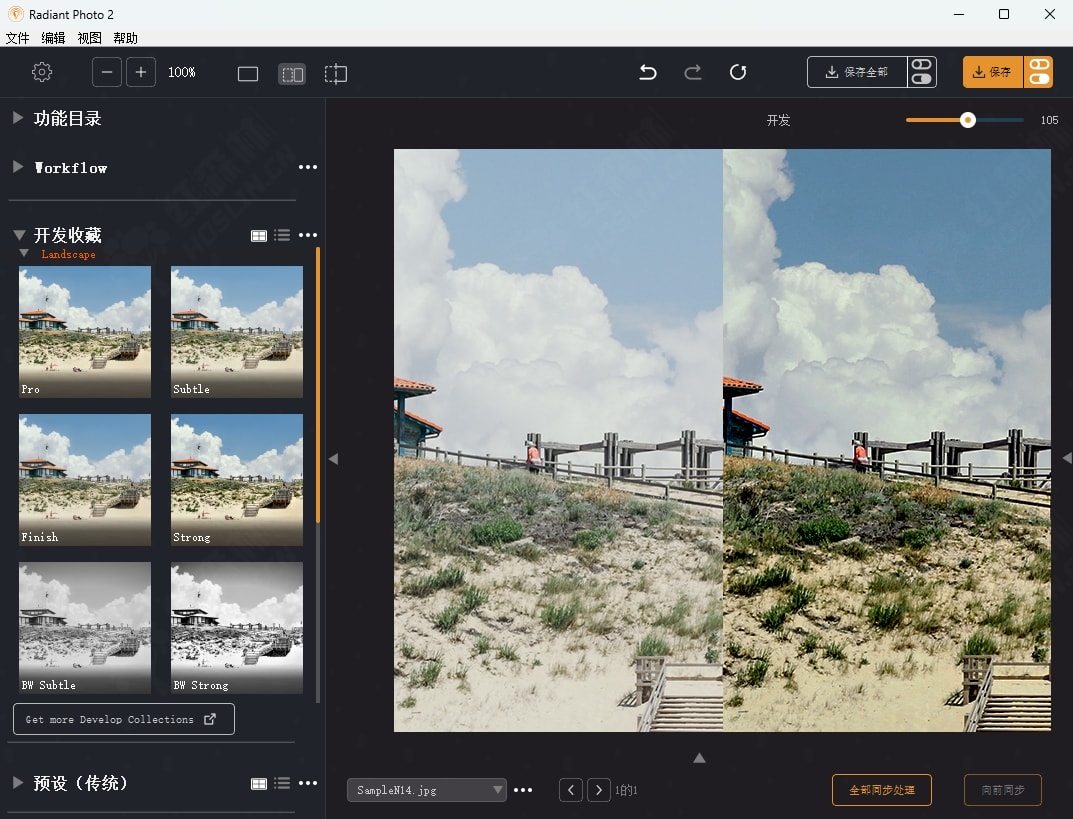Screen dimensions: 1073x819
Task: Expand the Workflow section
Action: tap(18, 167)
